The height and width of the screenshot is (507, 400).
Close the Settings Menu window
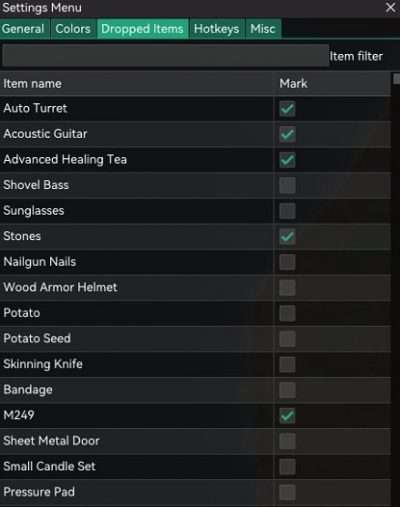(390, 7)
